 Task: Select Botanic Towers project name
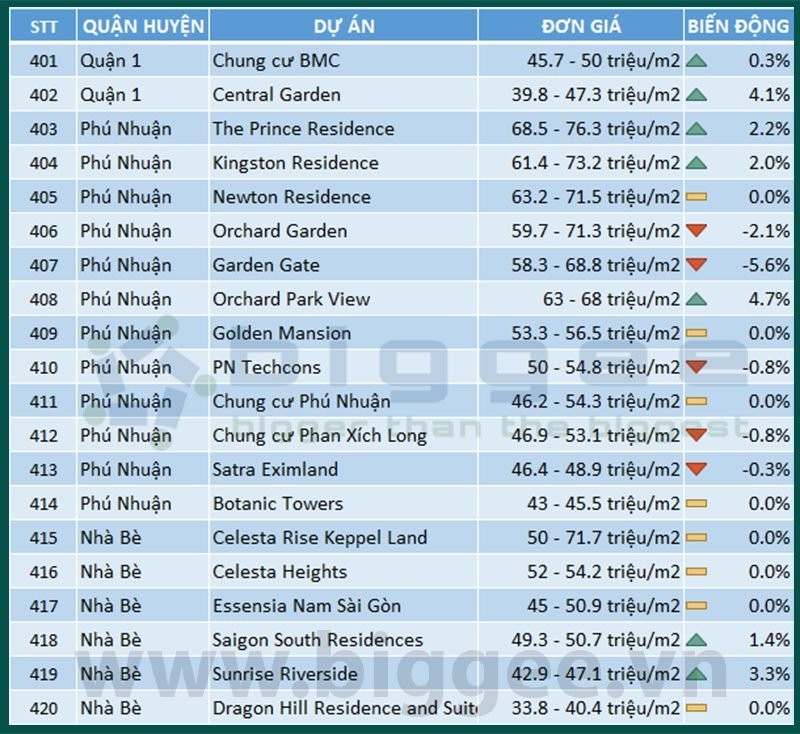point(278,504)
